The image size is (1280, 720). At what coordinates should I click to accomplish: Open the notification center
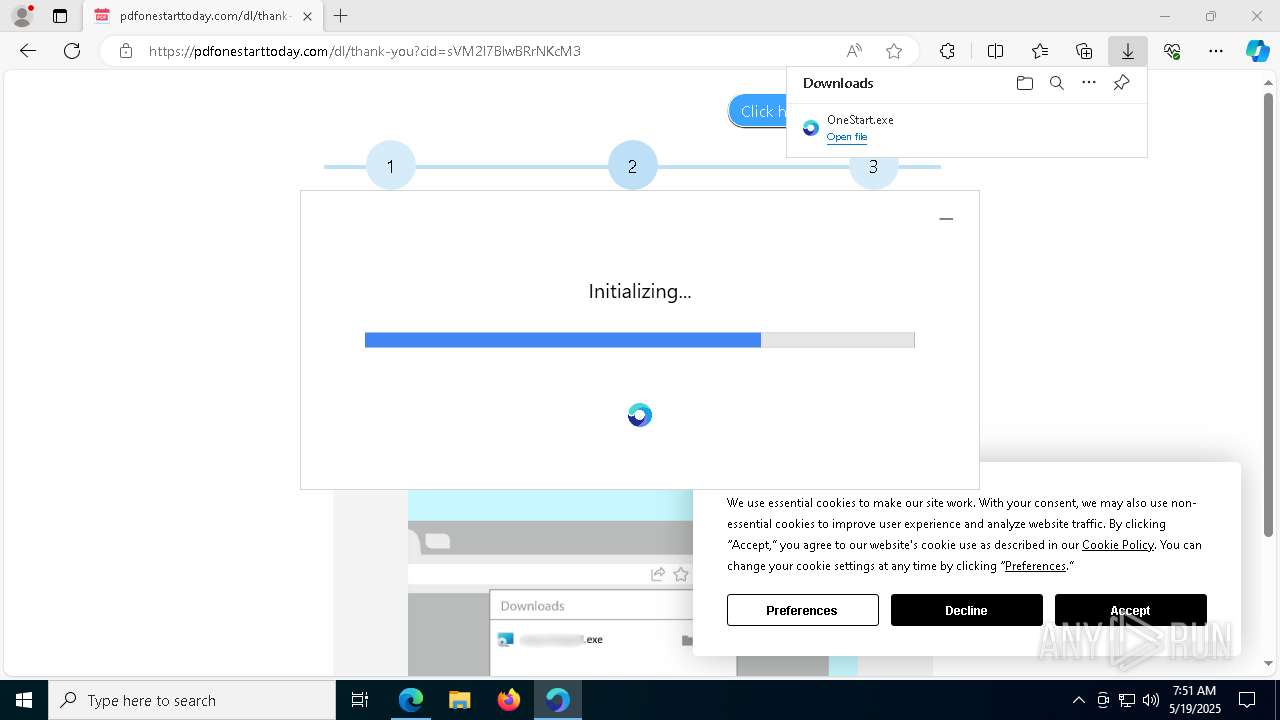pyautogui.click(x=1247, y=700)
